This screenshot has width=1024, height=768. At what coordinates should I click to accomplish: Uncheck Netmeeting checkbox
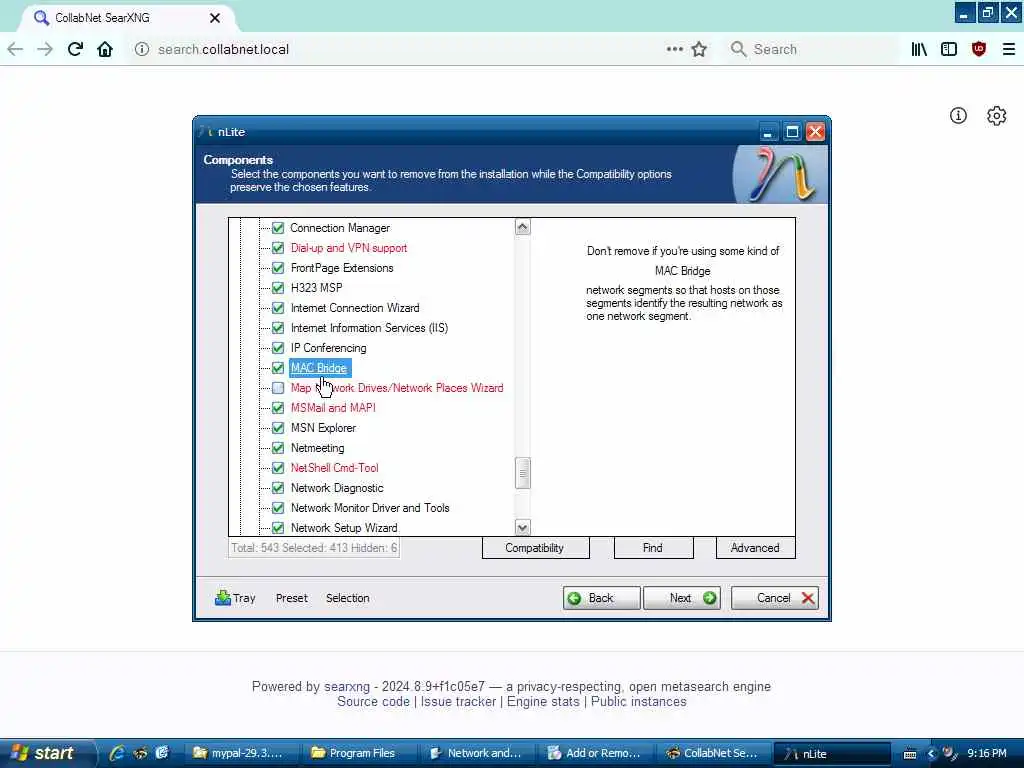tap(278, 448)
